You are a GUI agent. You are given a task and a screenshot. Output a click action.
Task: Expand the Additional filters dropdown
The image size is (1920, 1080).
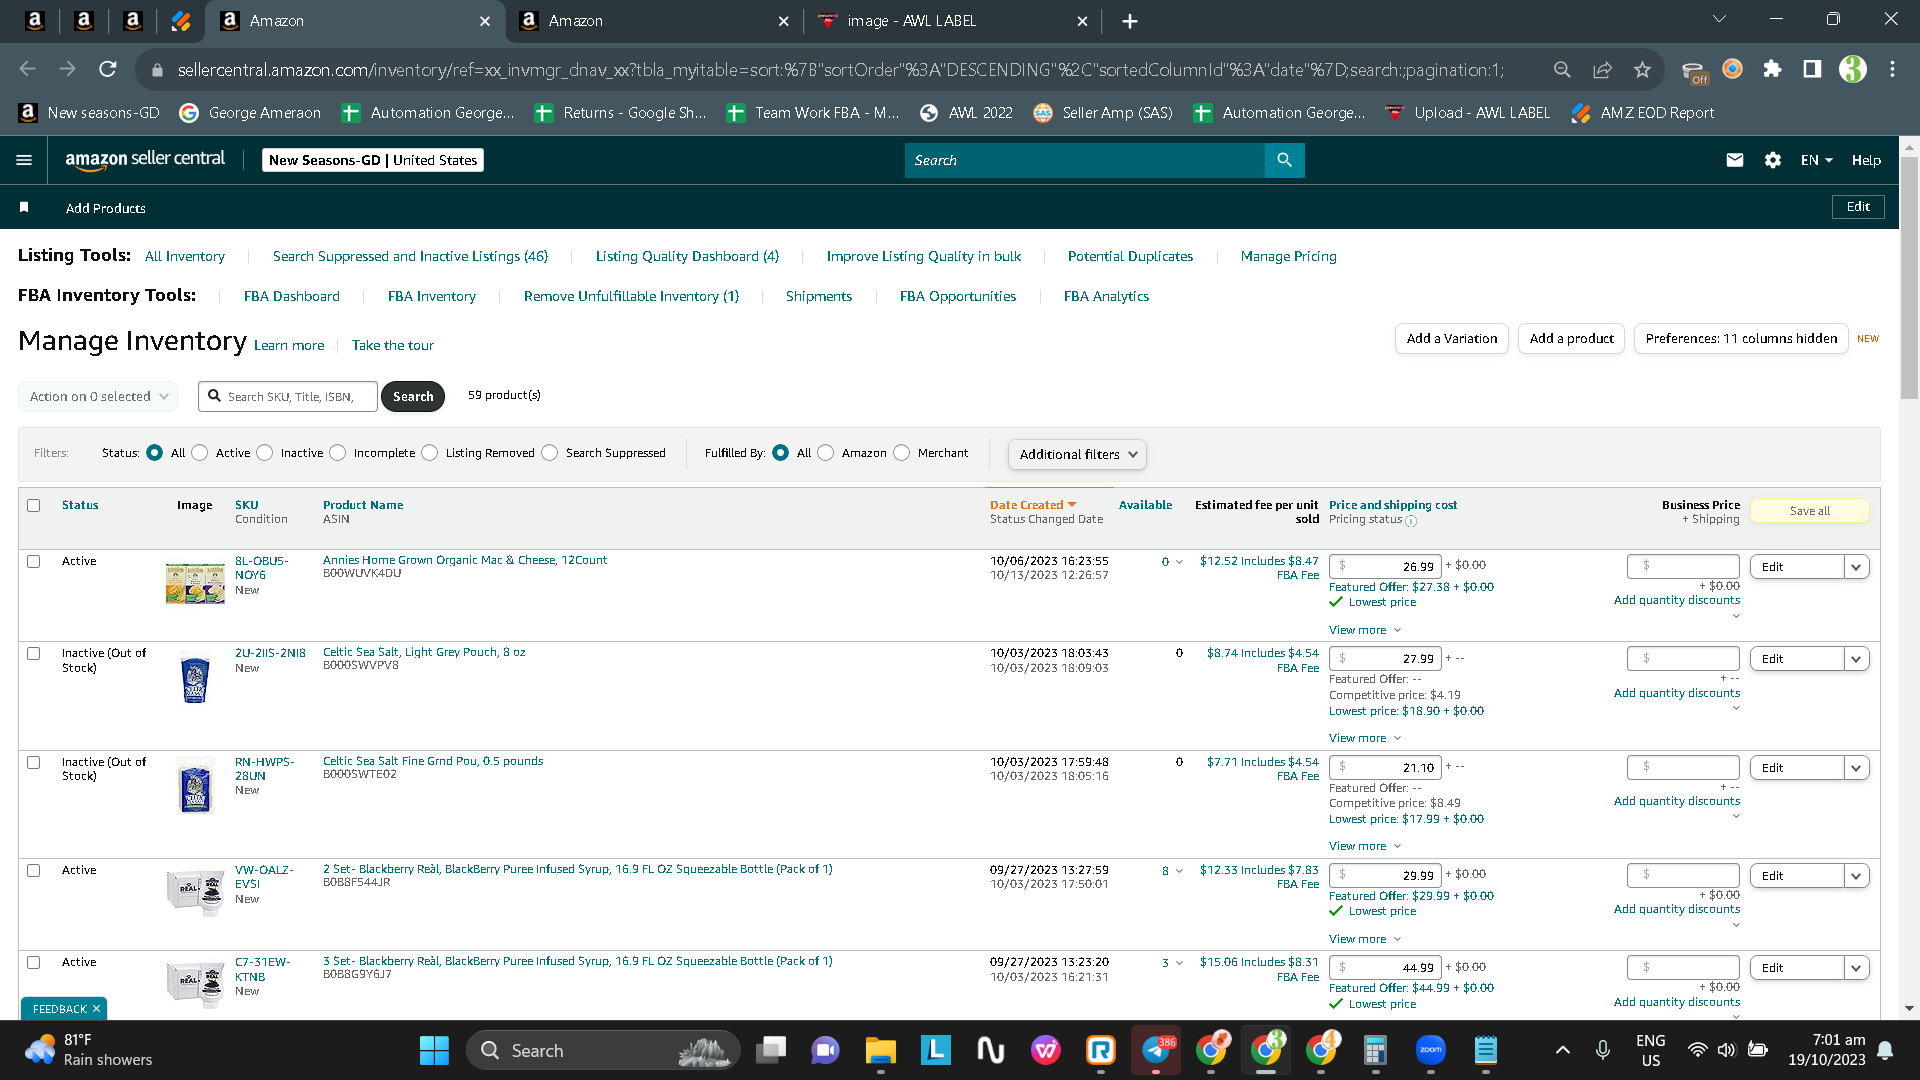1077,454
